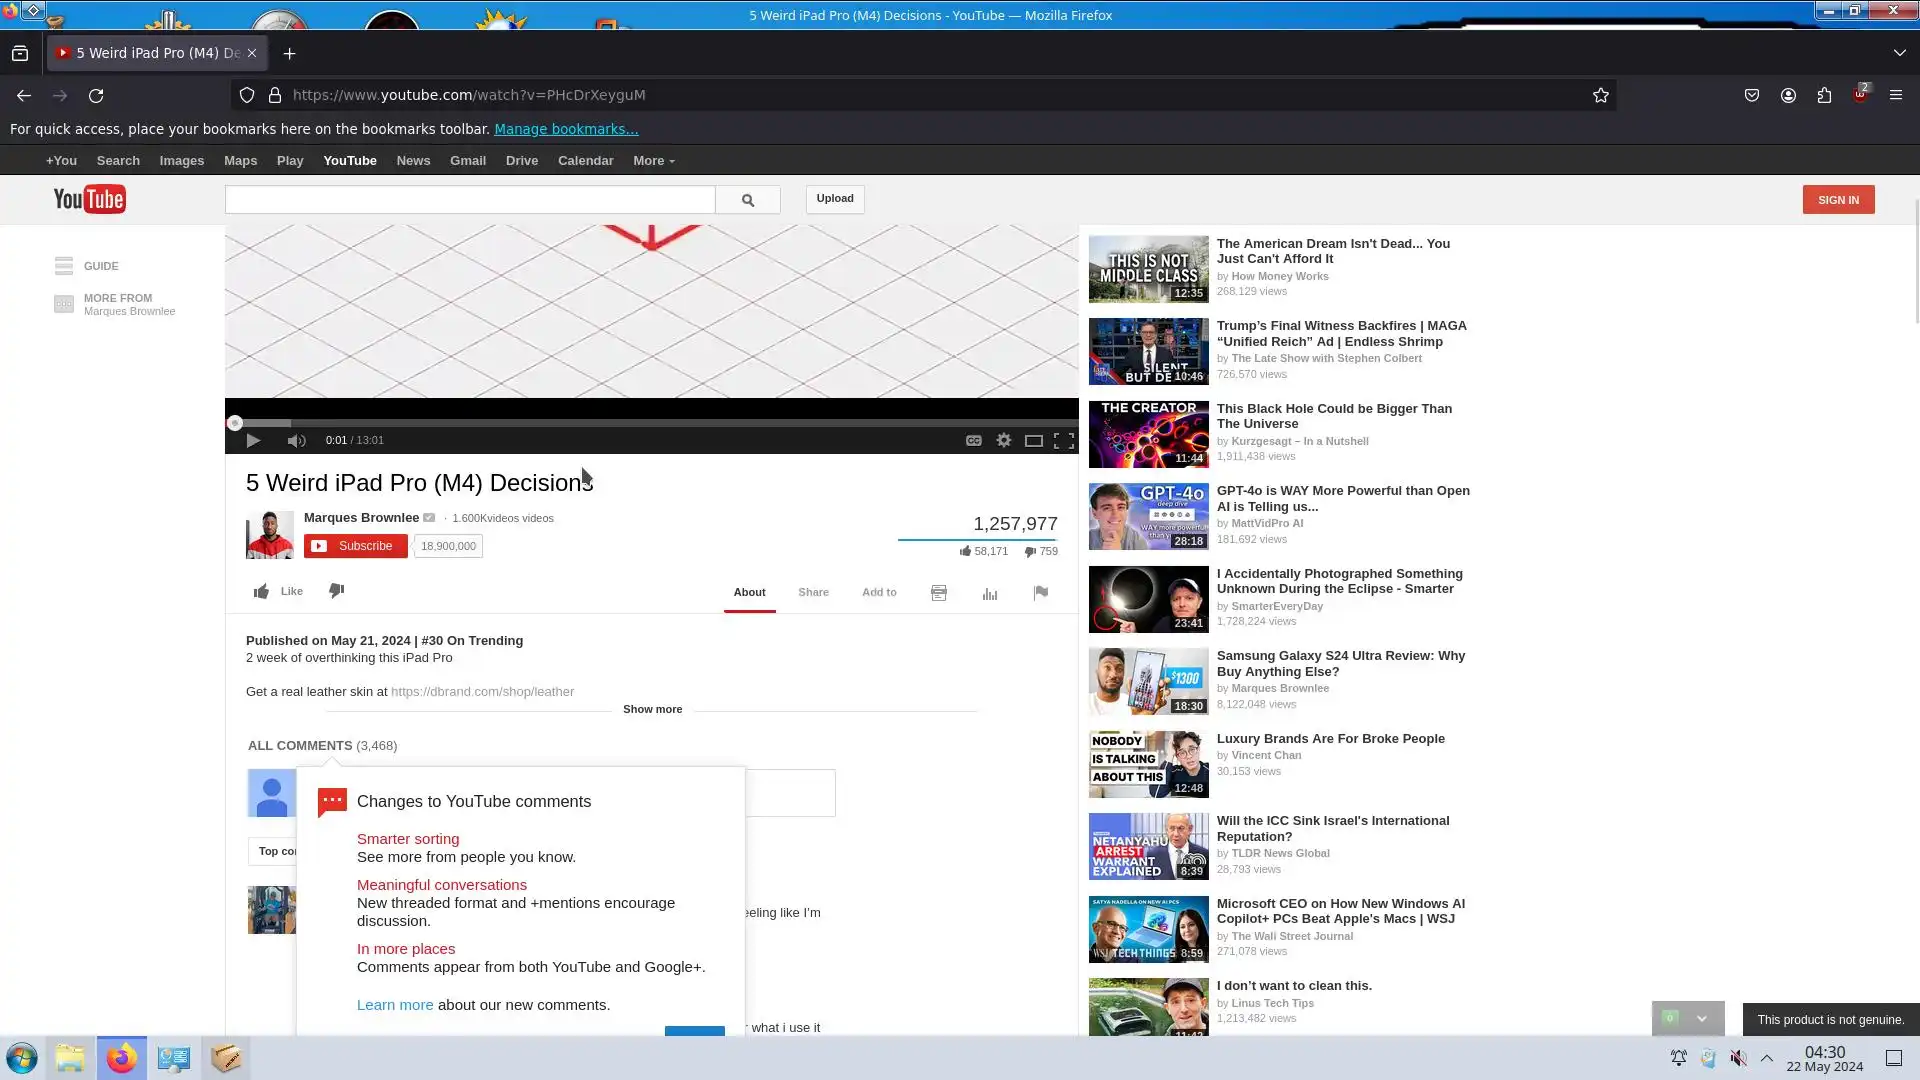Open the video statistics icon
The image size is (1920, 1080).
(x=989, y=593)
